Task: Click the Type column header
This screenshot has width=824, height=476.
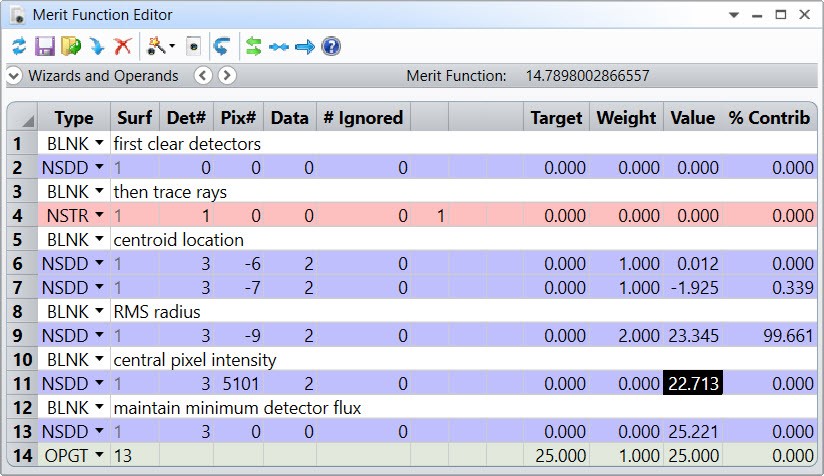Action: [x=74, y=117]
